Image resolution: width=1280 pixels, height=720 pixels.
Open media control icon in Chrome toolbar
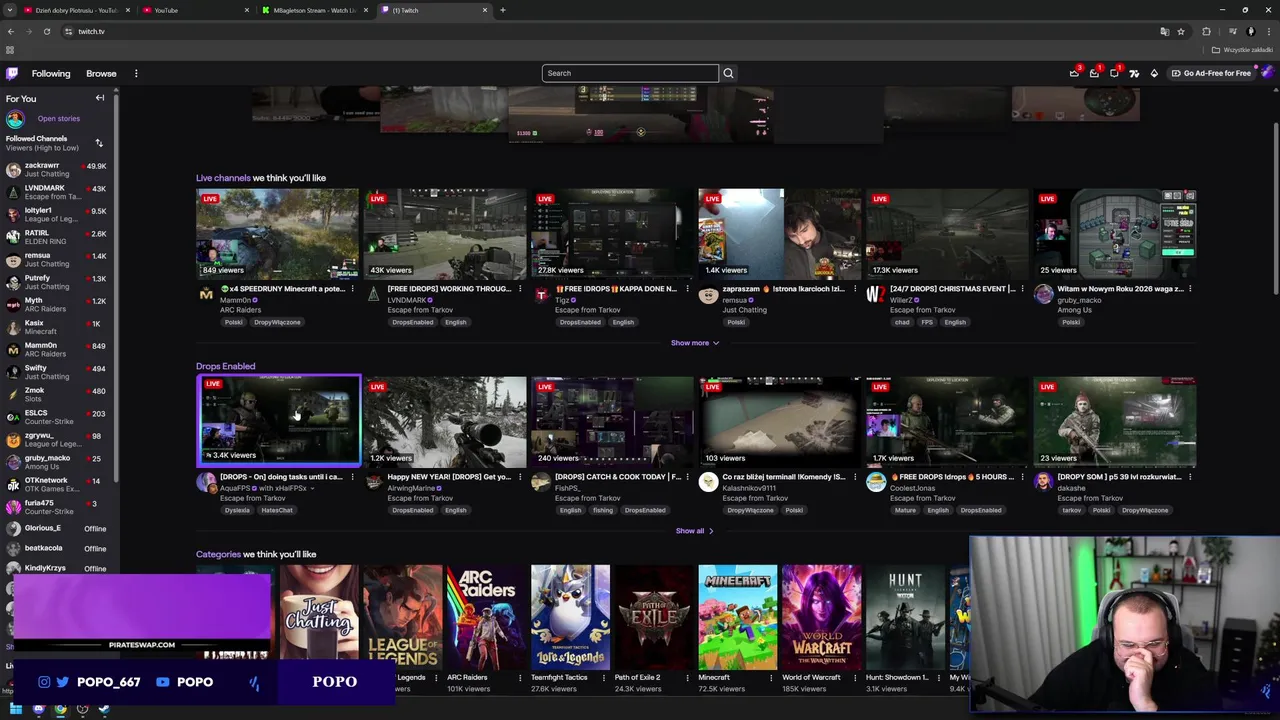(1231, 31)
